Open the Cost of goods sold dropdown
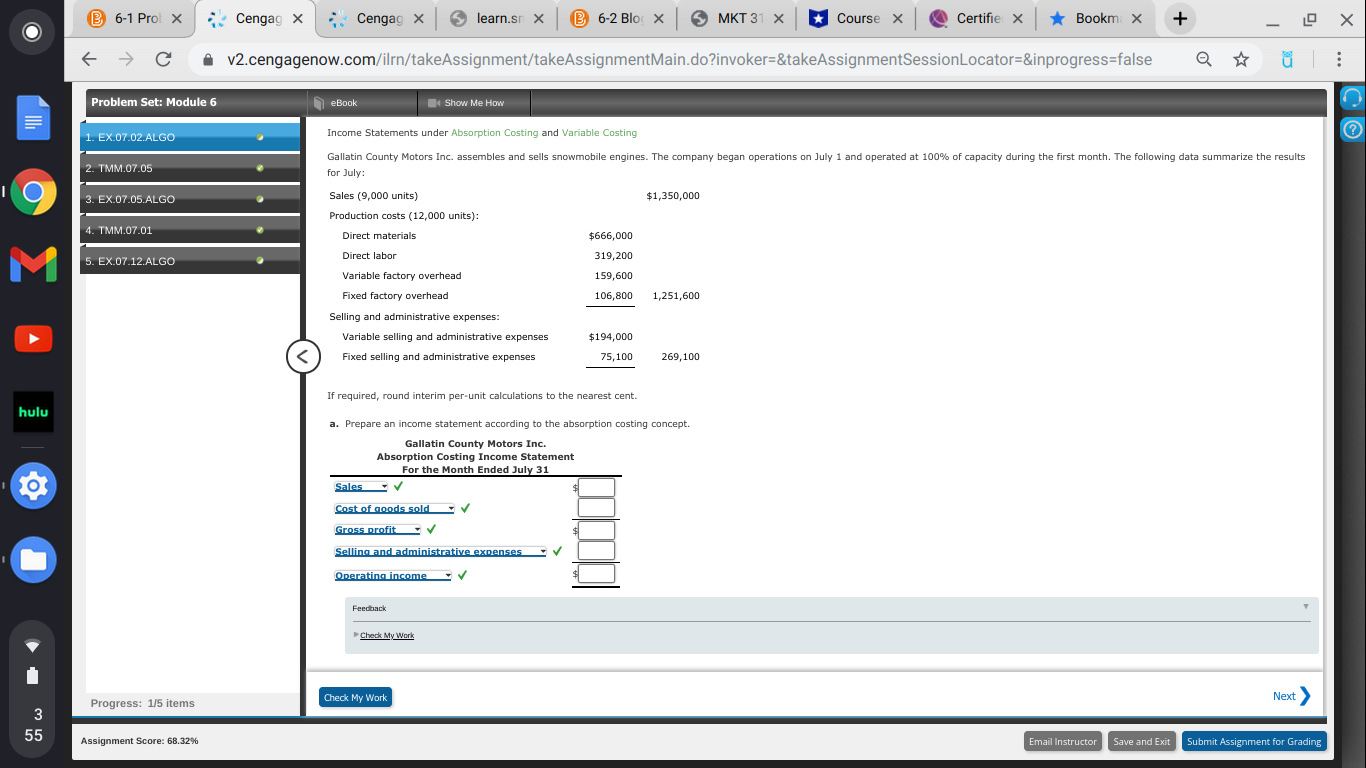1366x768 pixels. (395, 509)
